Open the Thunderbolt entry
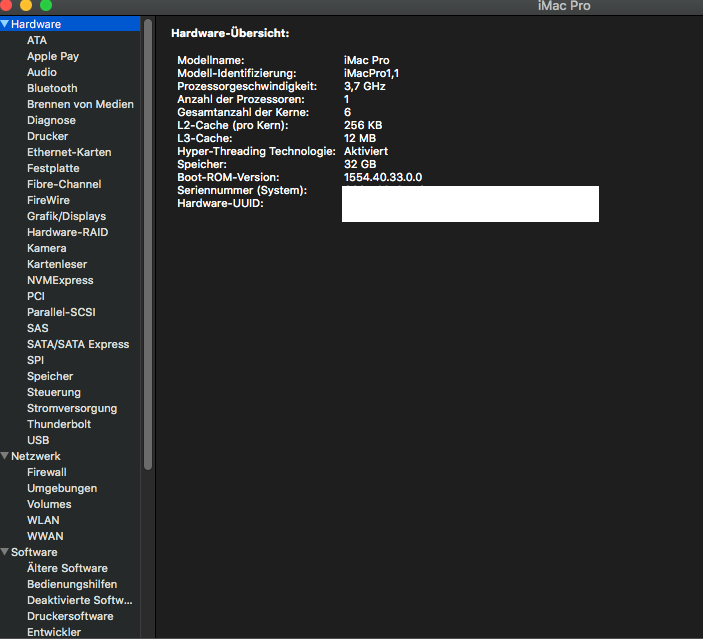703x639 pixels. point(59,424)
